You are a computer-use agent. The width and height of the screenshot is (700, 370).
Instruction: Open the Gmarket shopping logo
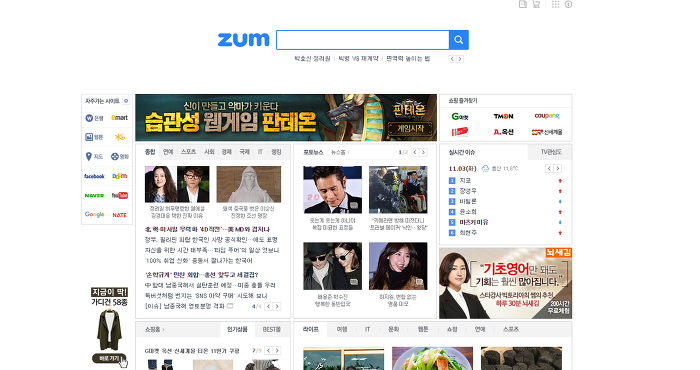pos(460,116)
